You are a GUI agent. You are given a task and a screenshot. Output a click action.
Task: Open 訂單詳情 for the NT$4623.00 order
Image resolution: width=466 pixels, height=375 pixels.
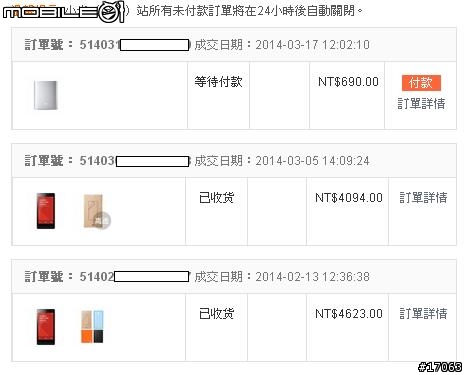click(423, 314)
